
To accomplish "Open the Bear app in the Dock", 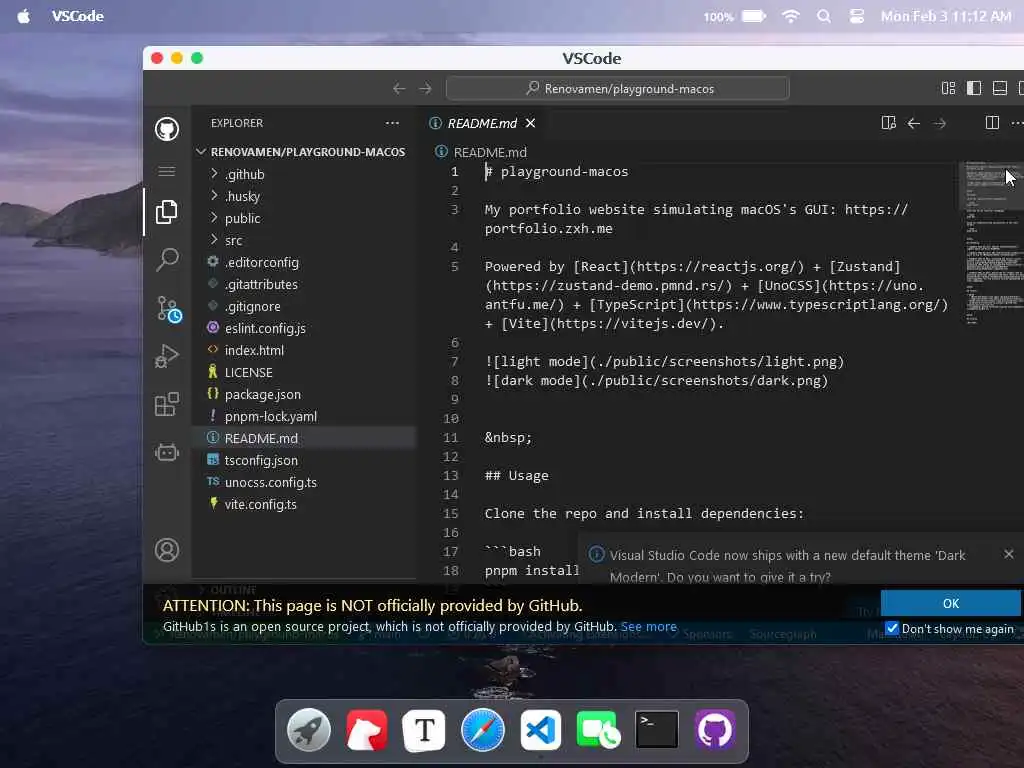I will point(366,730).
